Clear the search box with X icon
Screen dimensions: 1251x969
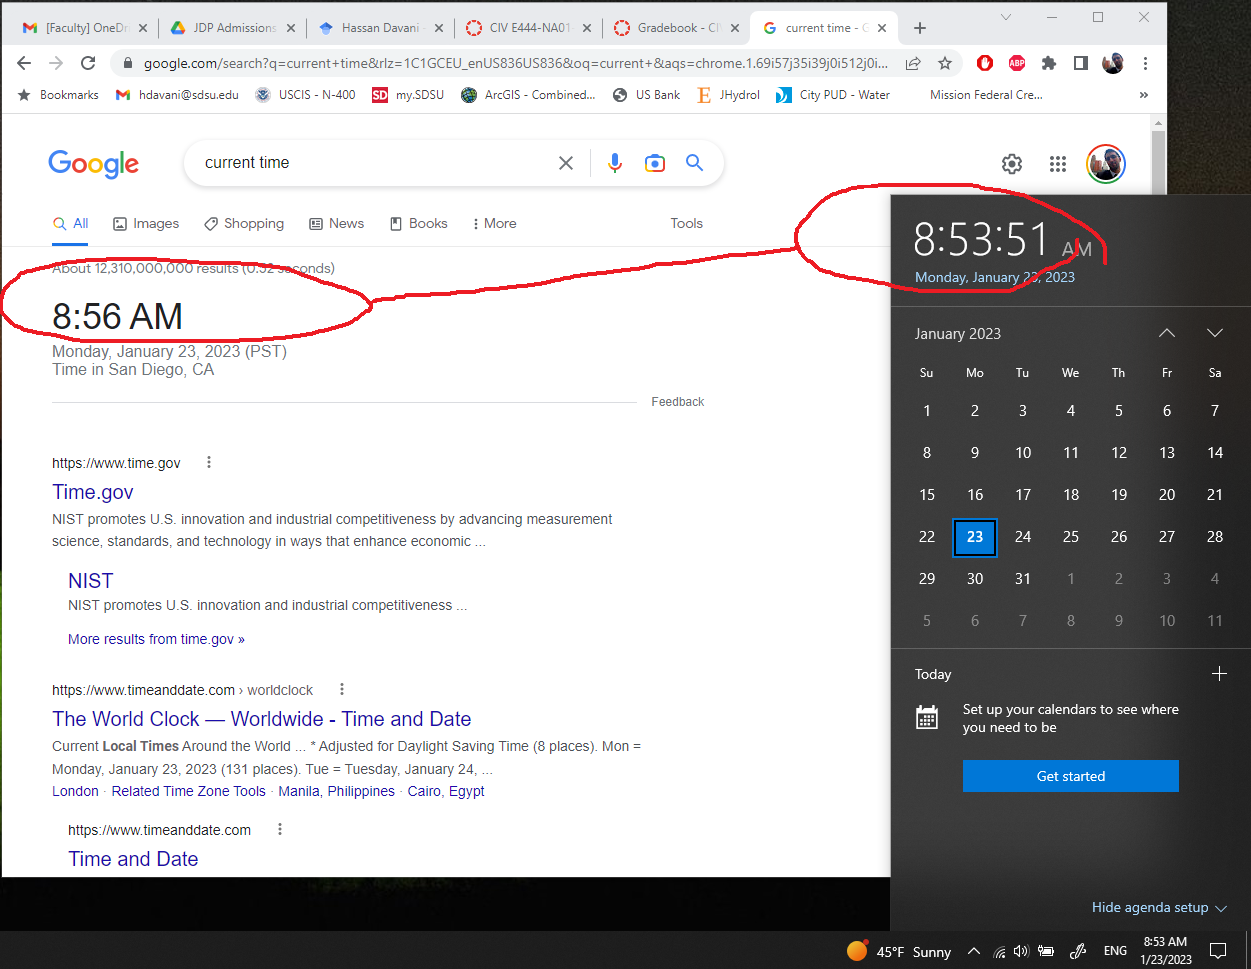[x=566, y=163]
